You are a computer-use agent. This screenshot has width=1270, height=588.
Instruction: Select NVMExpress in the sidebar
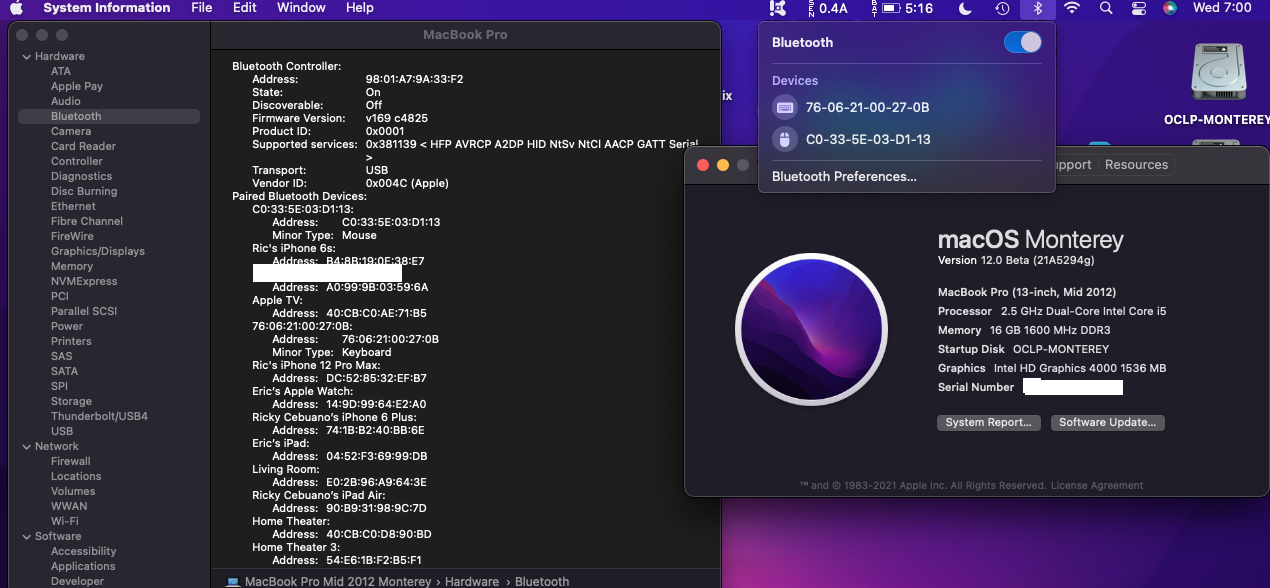[84, 281]
